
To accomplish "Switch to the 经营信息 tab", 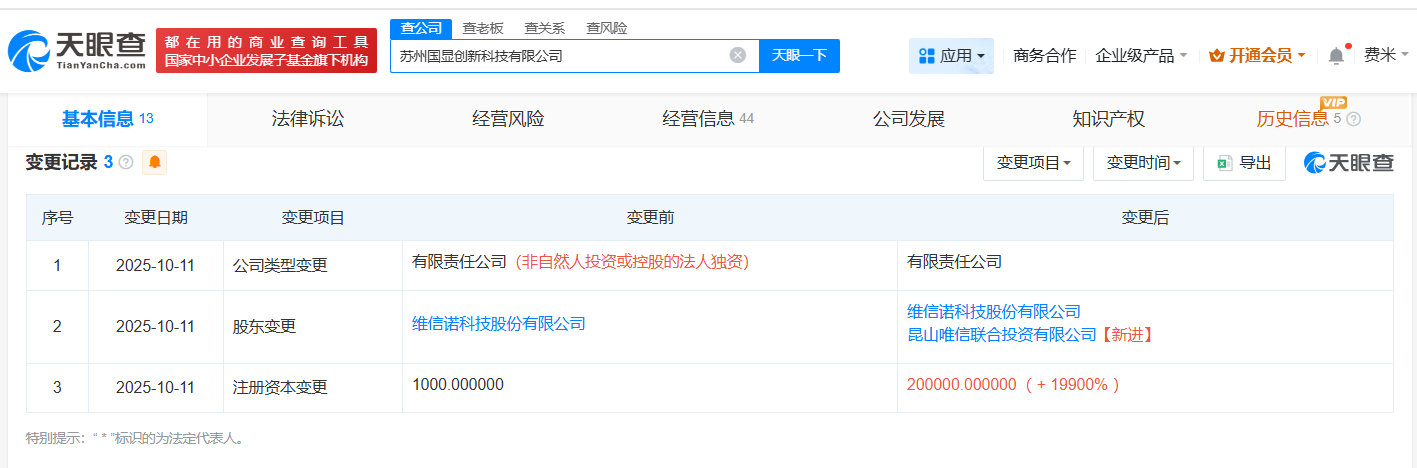I will 708,119.
